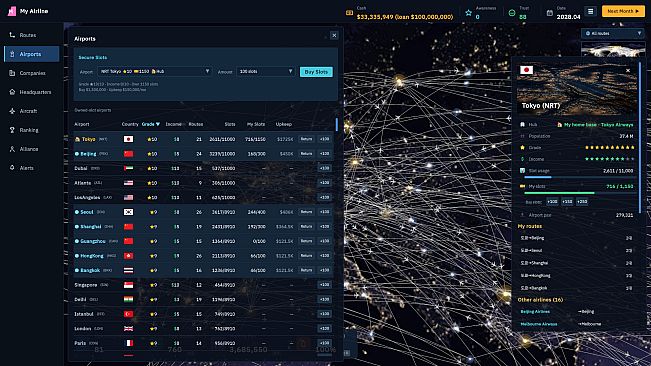This screenshot has height=366, width=651.
Task: Sort by the My Slots column header
Action: pyautogui.click(x=256, y=124)
